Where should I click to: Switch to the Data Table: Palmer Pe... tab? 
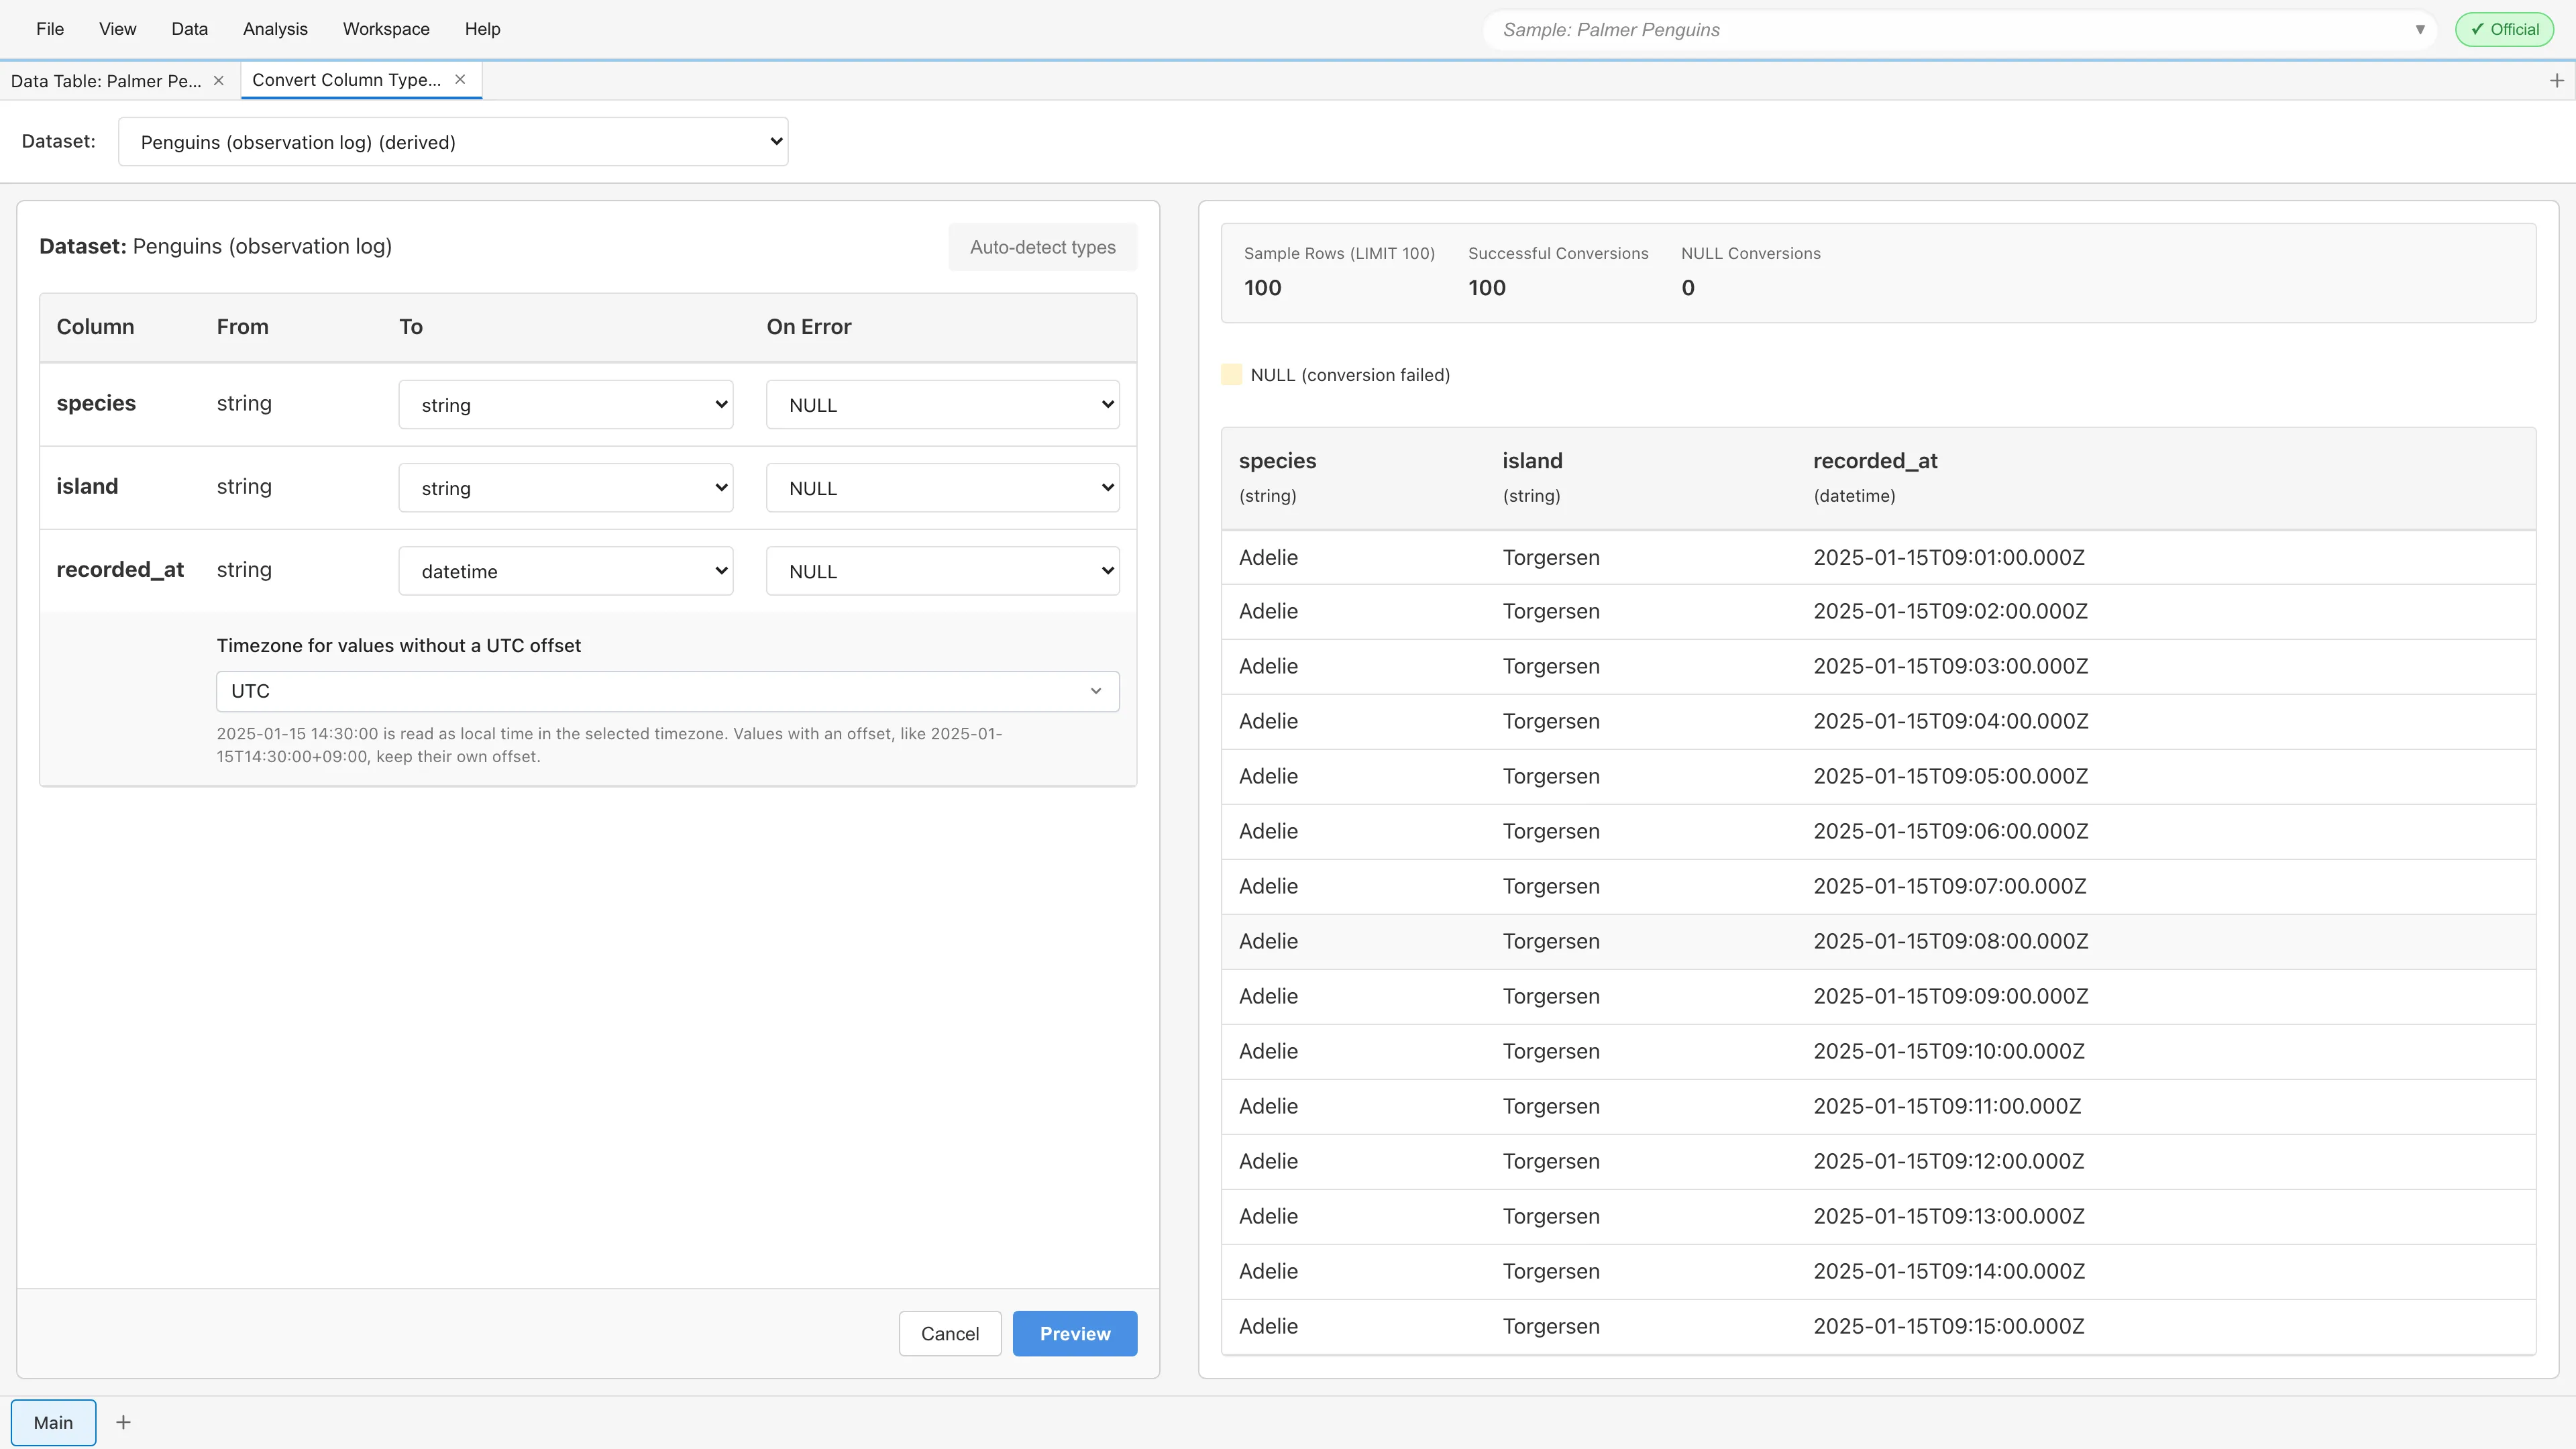click(x=106, y=80)
